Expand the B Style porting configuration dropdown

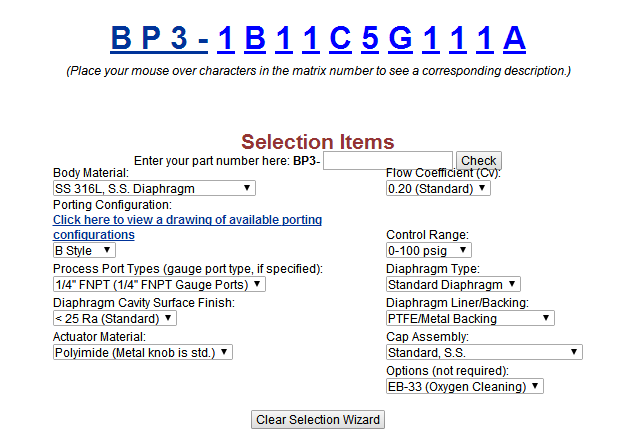pos(84,250)
